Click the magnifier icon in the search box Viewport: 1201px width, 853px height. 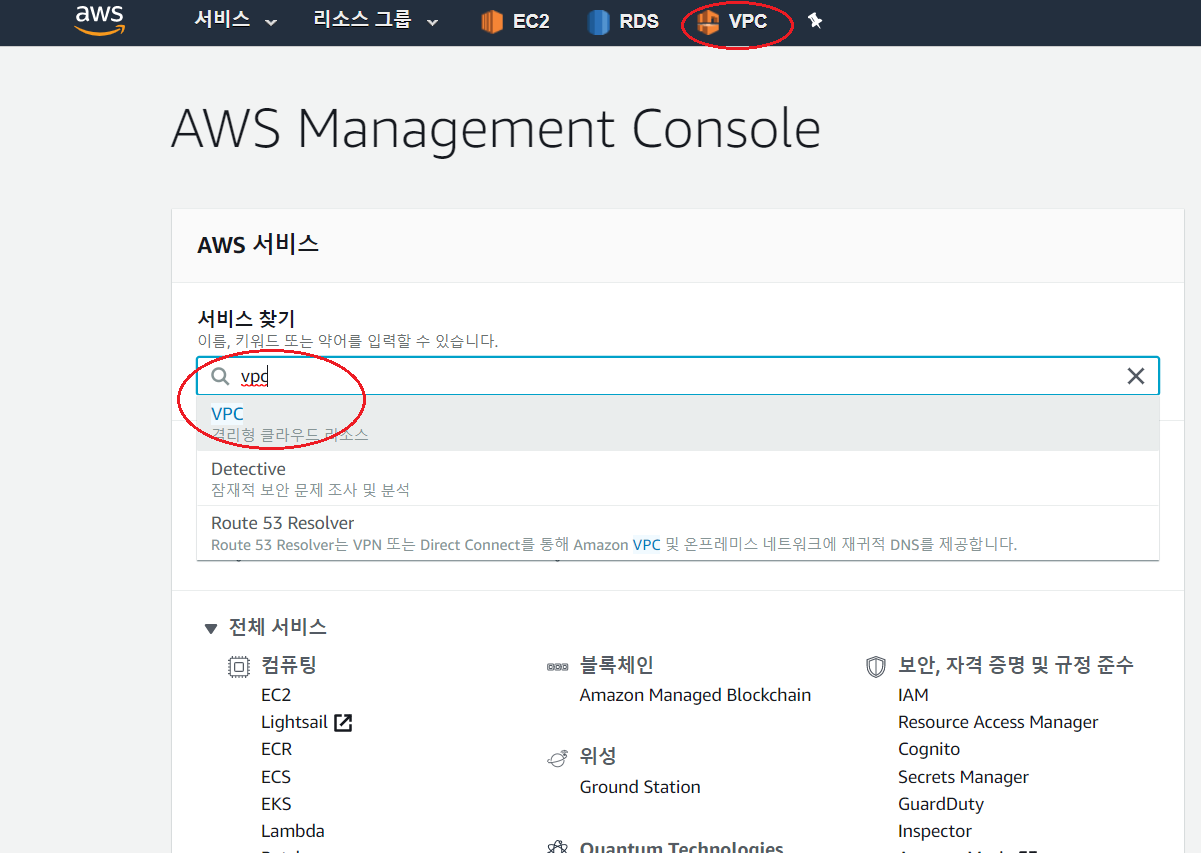pos(219,376)
